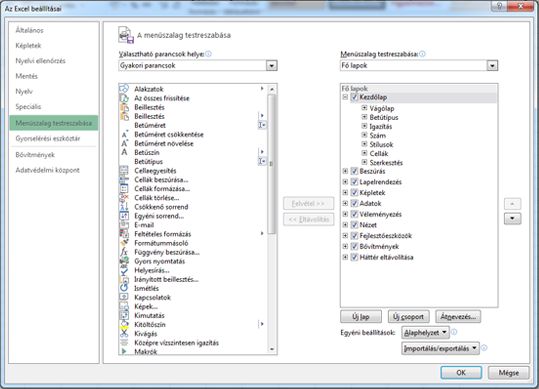The width and height of the screenshot is (539, 389).
Task: Select the Alakzatok shapes icon
Action: click(124, 89)
